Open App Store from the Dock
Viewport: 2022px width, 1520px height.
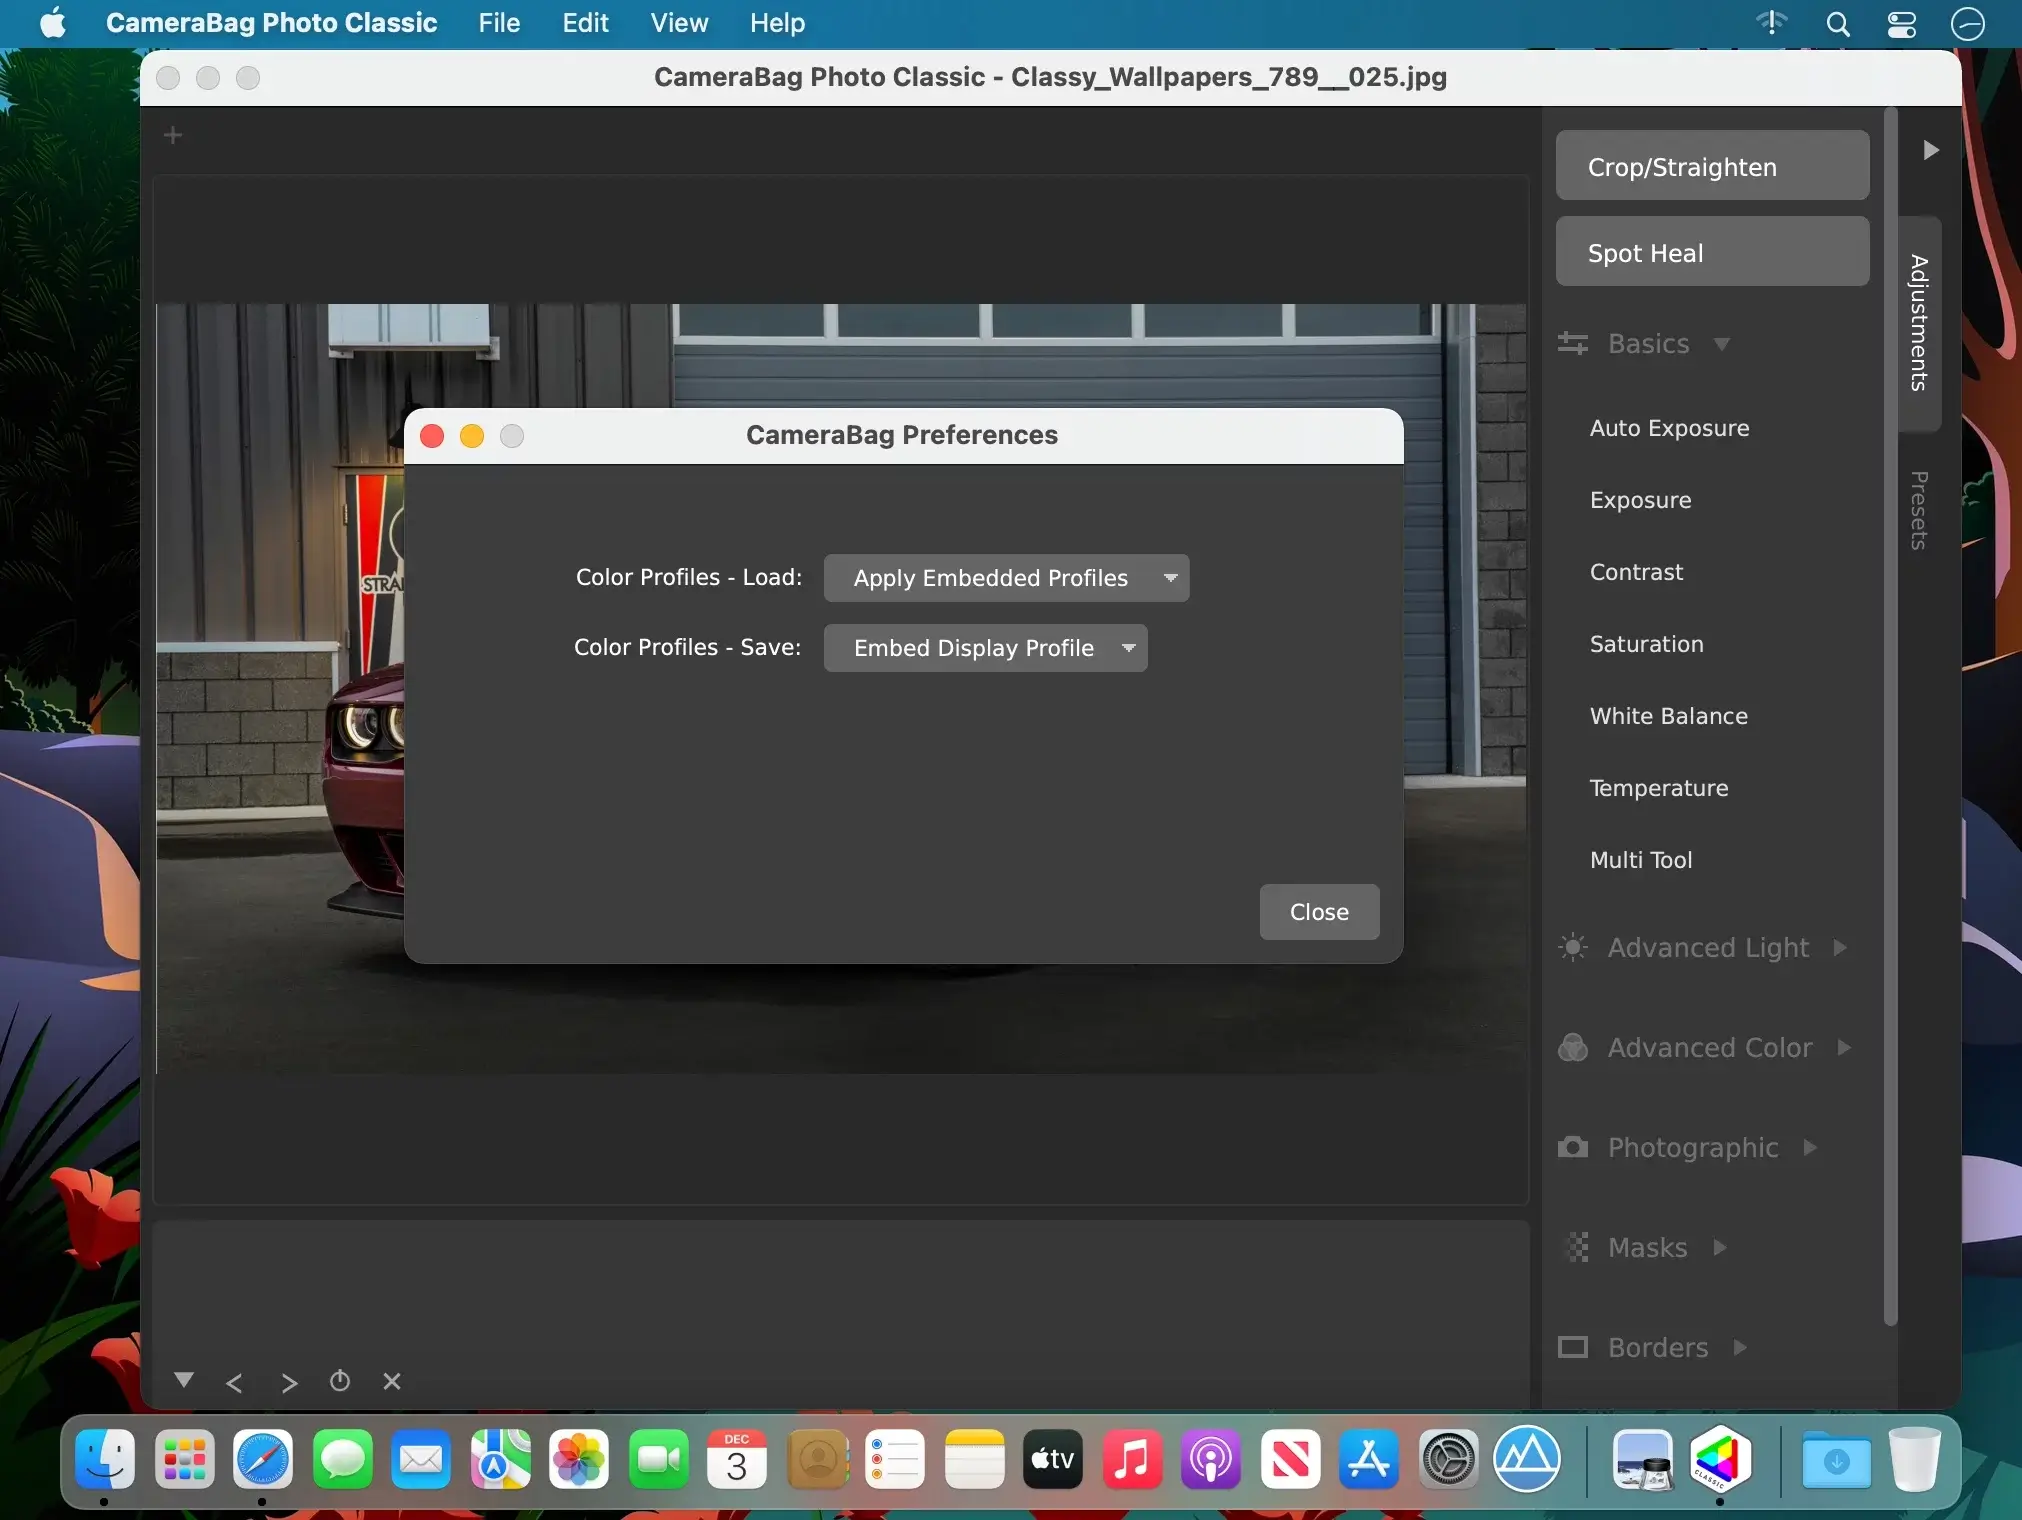click(1369, 1460)
